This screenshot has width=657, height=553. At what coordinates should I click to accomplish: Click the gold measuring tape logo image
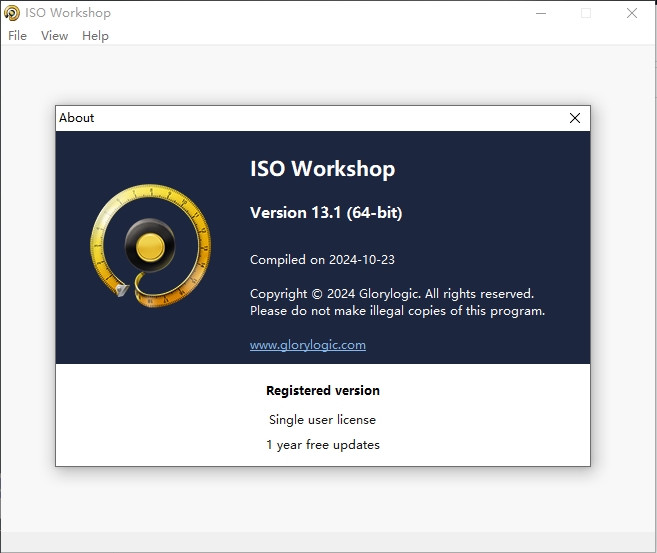pyautogui.click(x=150, y=244)
